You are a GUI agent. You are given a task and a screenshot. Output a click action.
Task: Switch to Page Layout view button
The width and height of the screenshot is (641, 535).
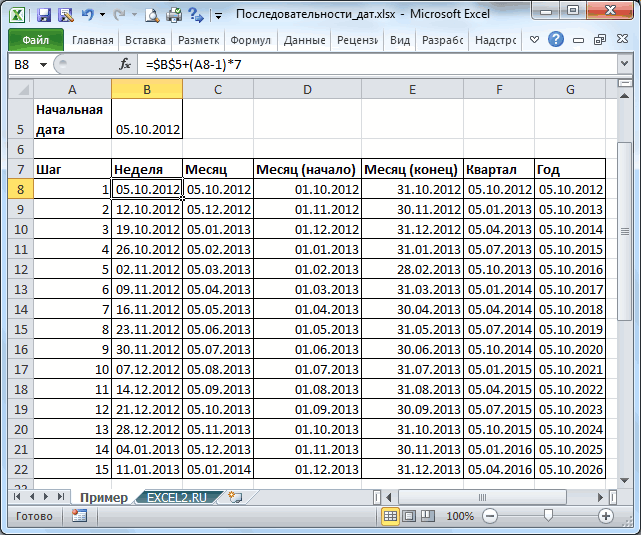(409, 516)
